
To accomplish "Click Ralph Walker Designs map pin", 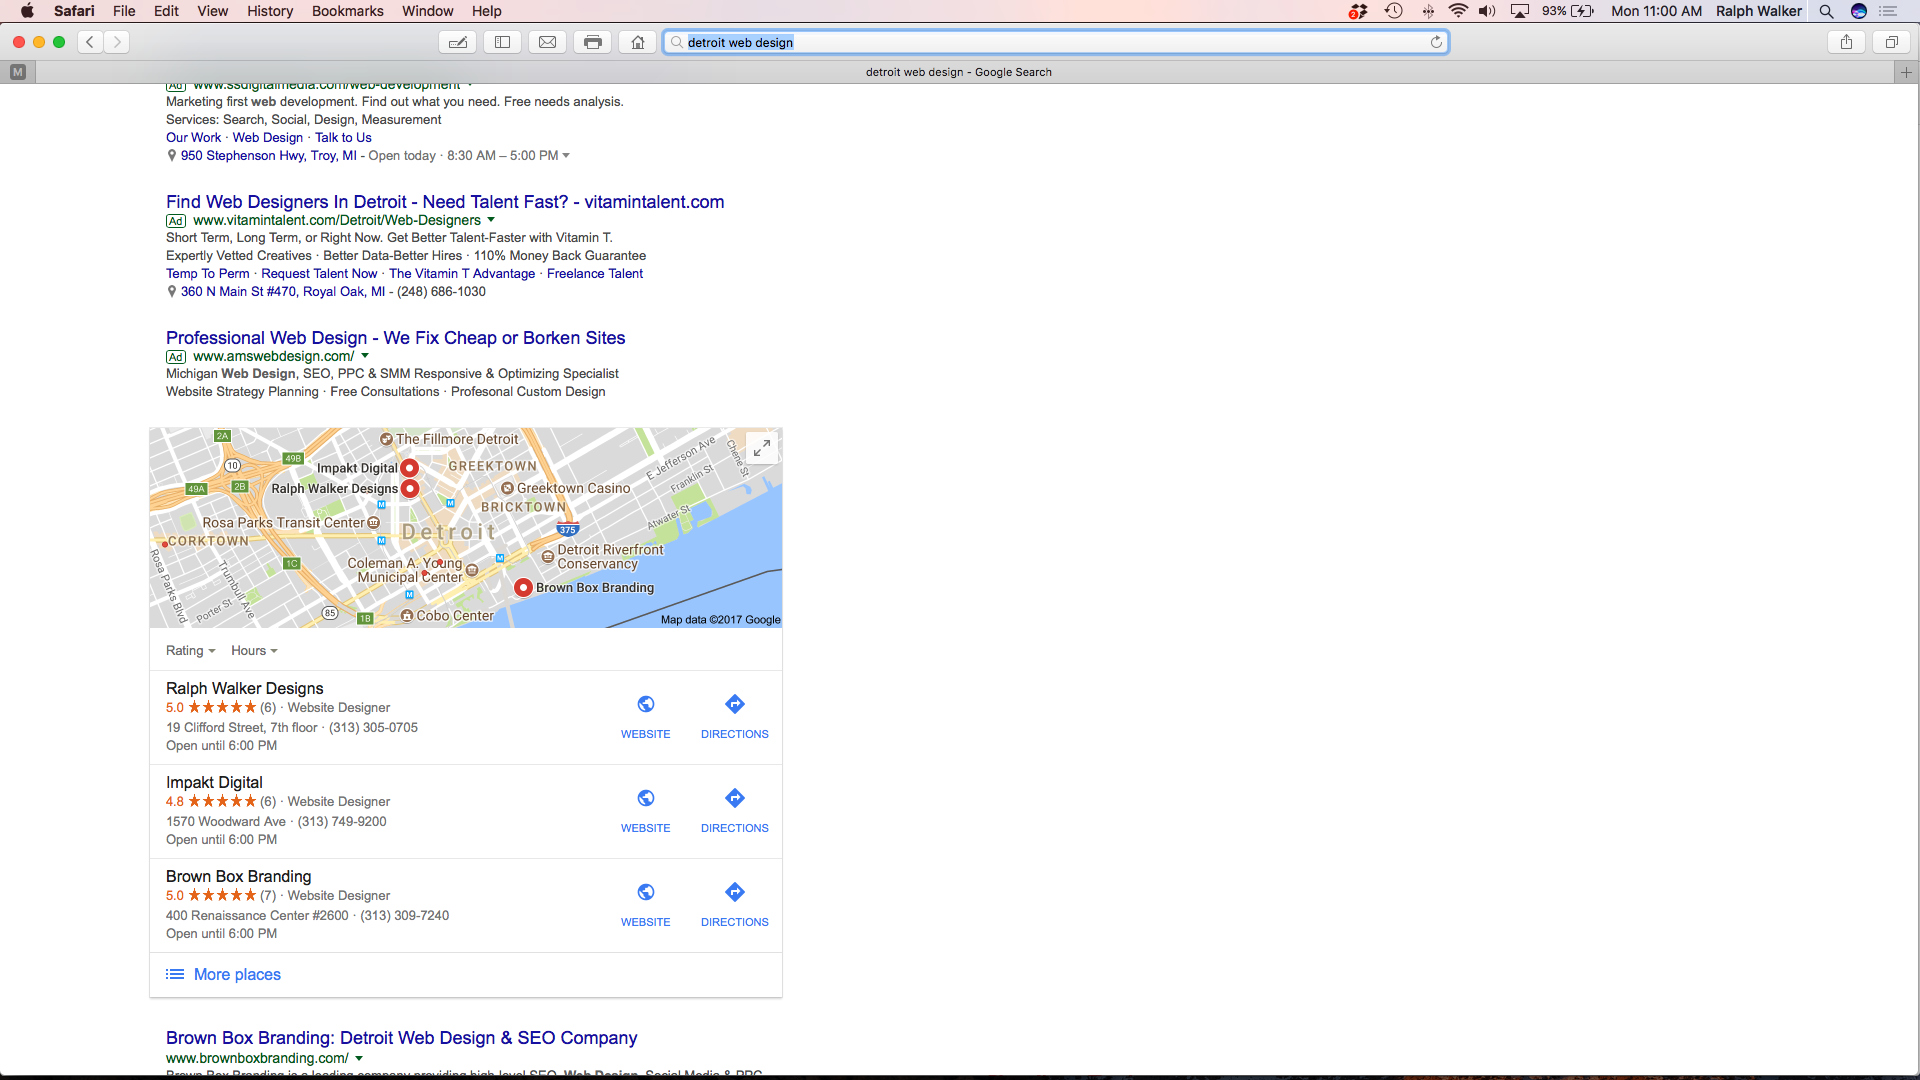I will [x=410, y=489].
